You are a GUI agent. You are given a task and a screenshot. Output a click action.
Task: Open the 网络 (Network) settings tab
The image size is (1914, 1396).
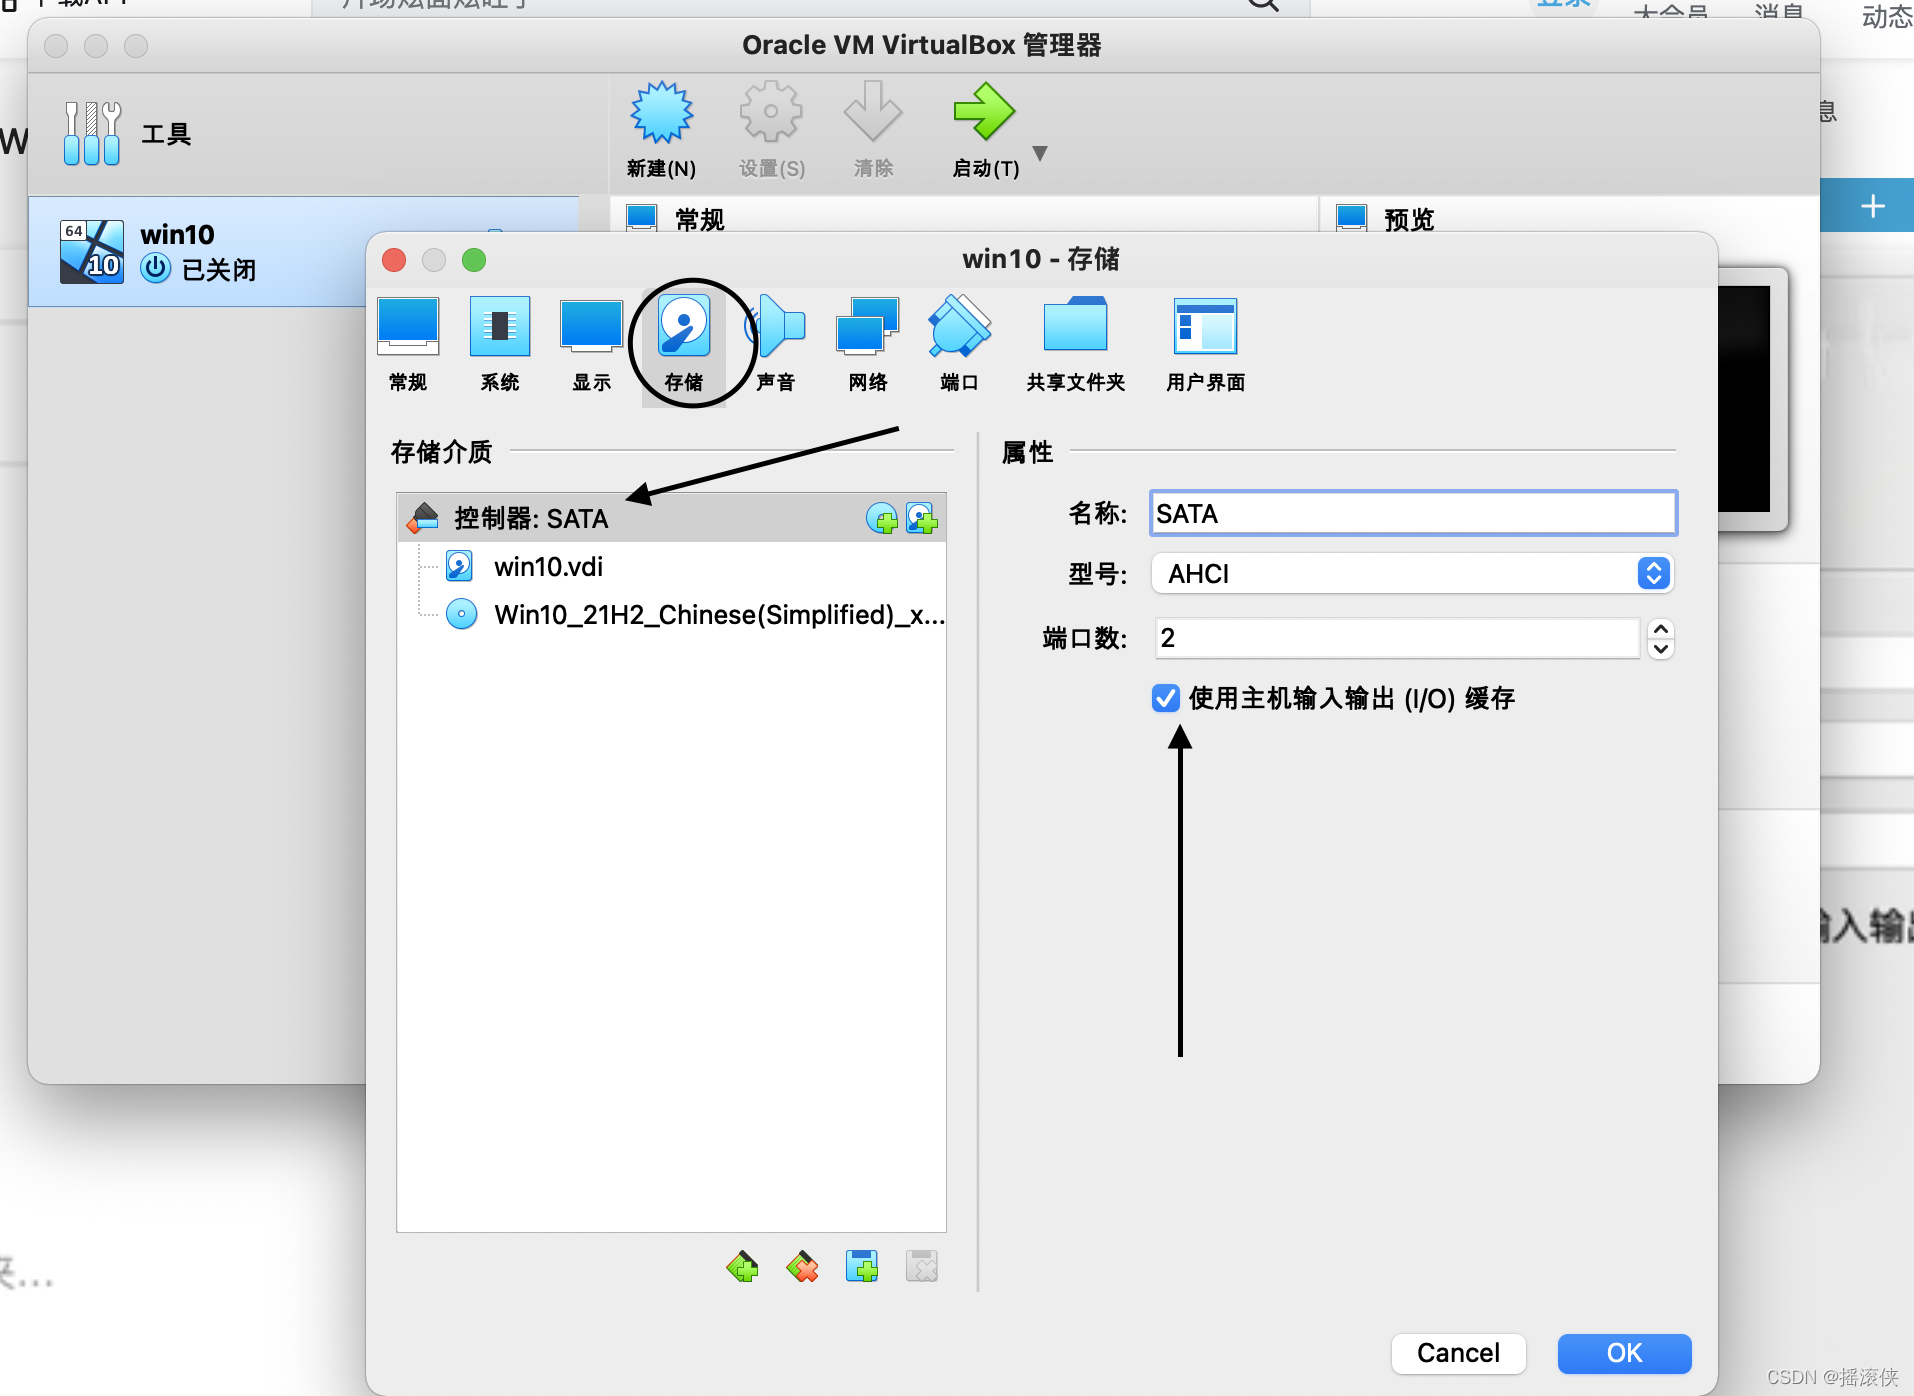867,345
